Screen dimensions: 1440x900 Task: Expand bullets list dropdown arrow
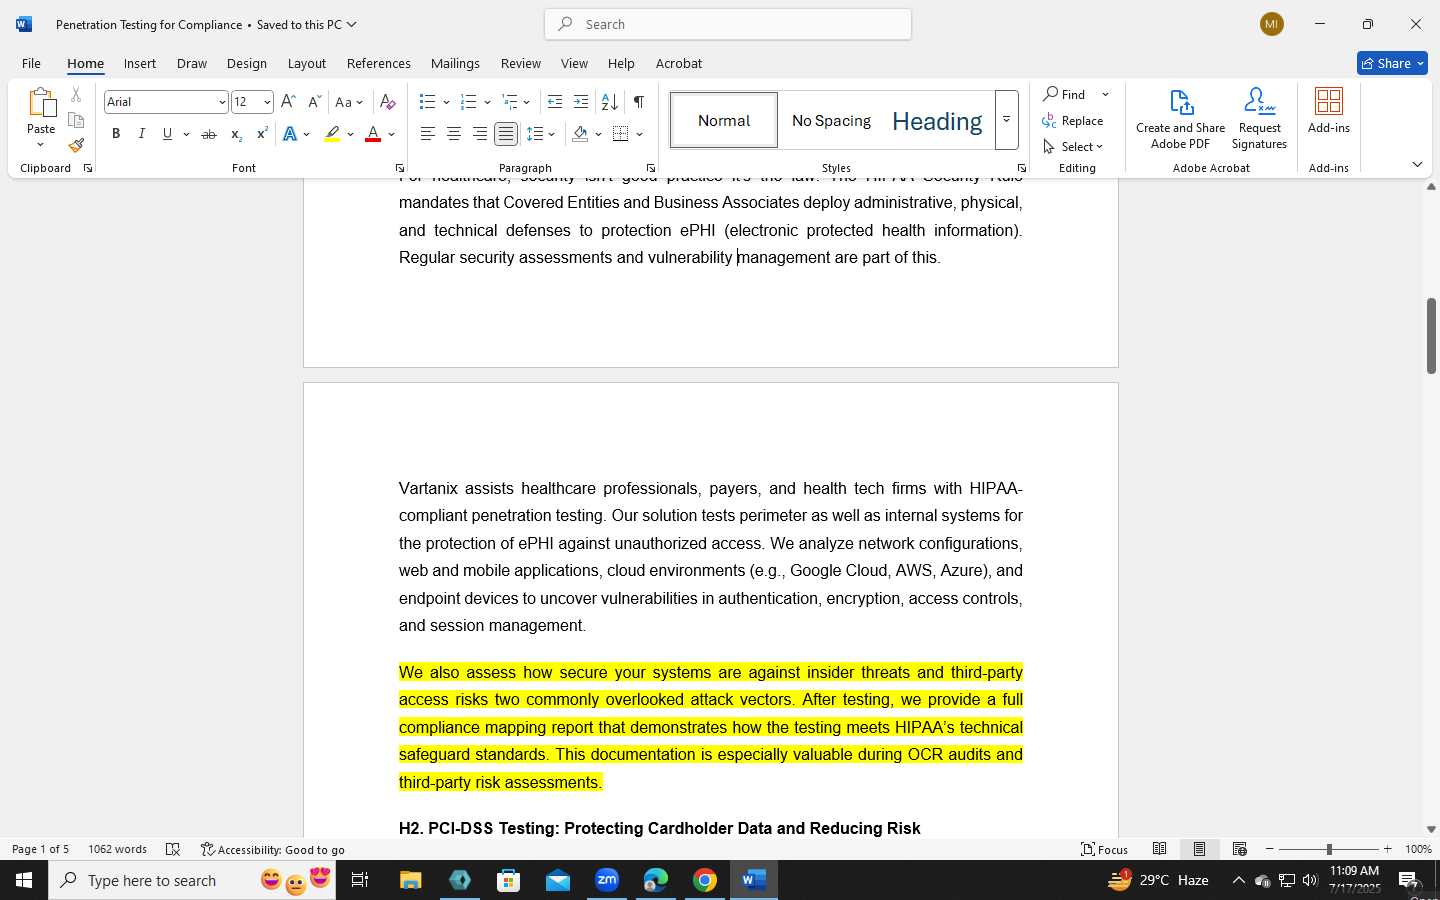click(446, 102)
